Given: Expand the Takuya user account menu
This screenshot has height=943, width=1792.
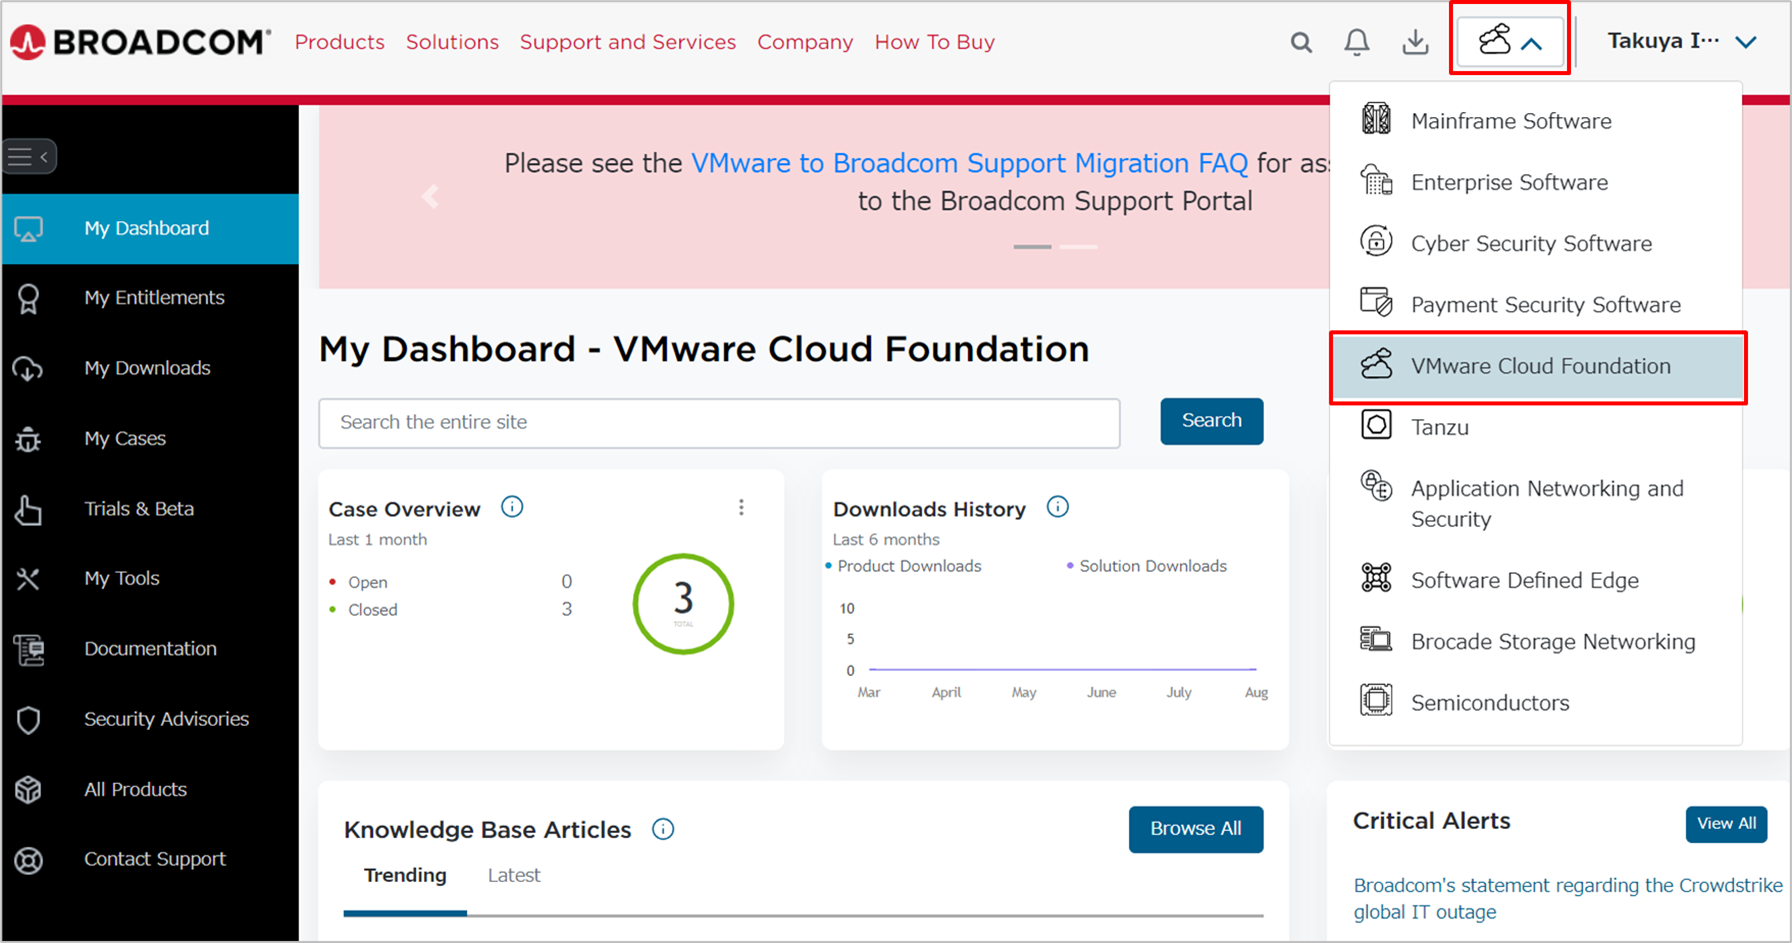Looking at the screenshot, I should (1682, 42).
